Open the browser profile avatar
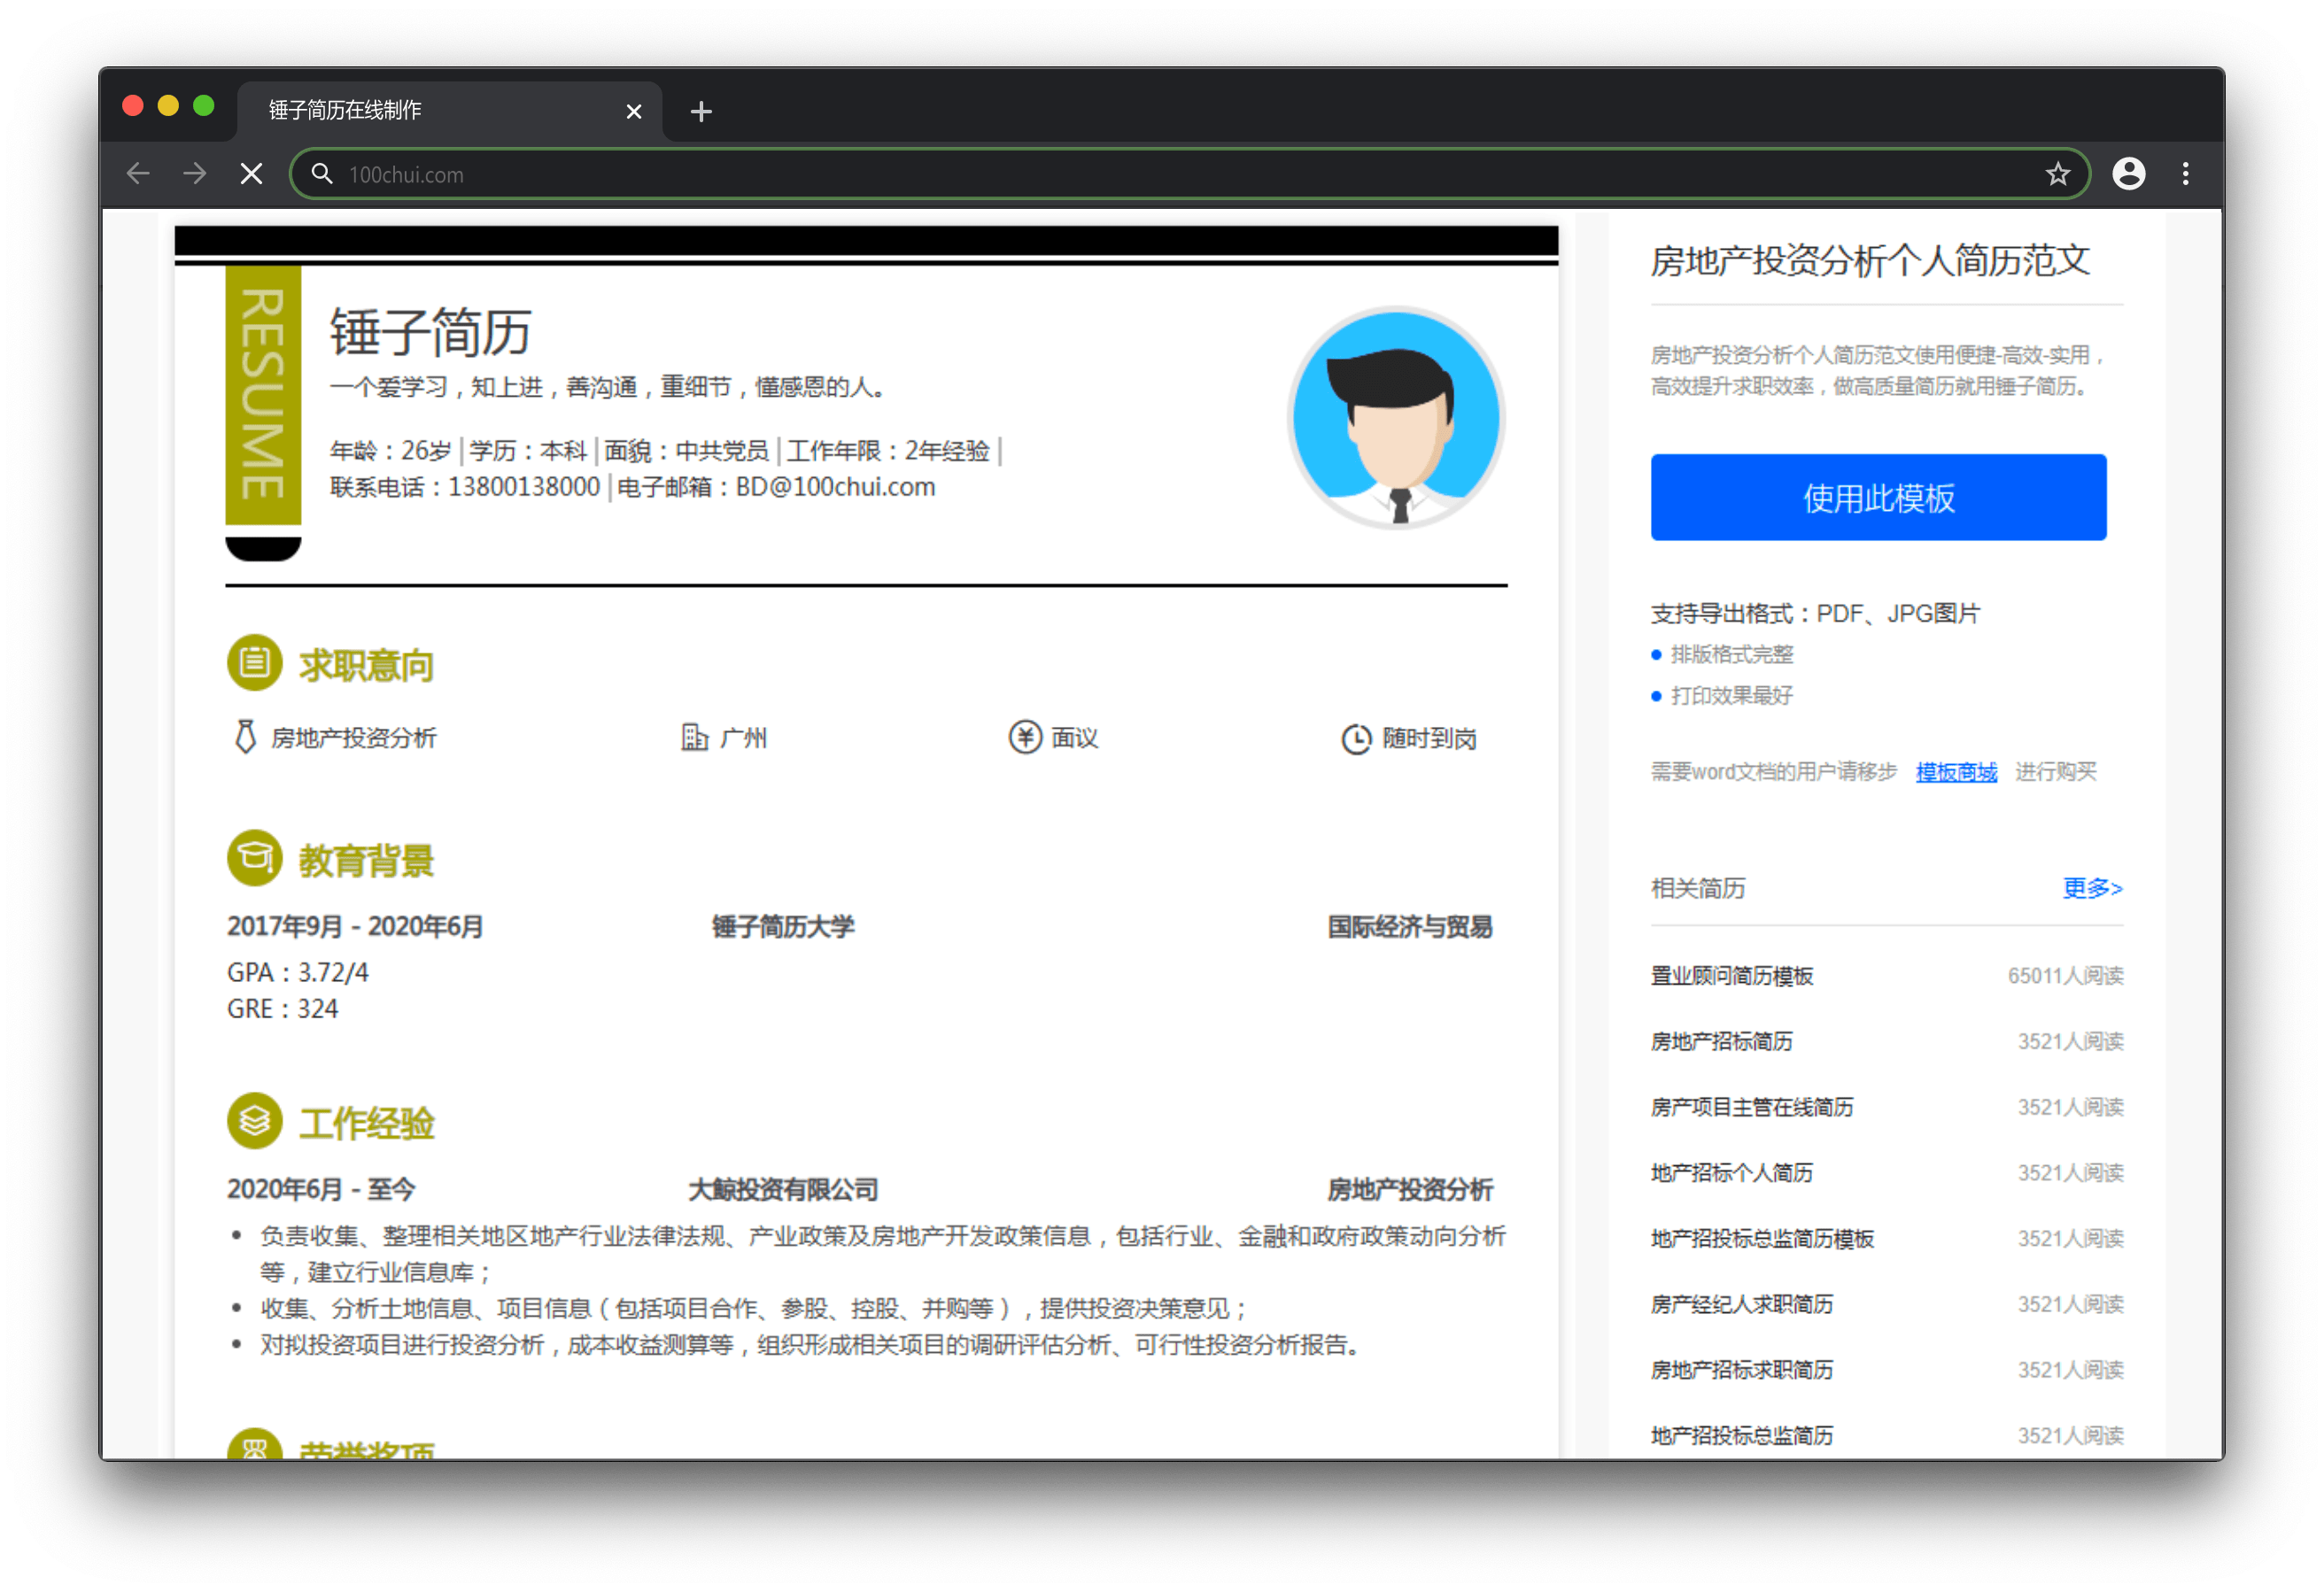The height and width of the screenshot is (1592, 2324). (2128, 174)
